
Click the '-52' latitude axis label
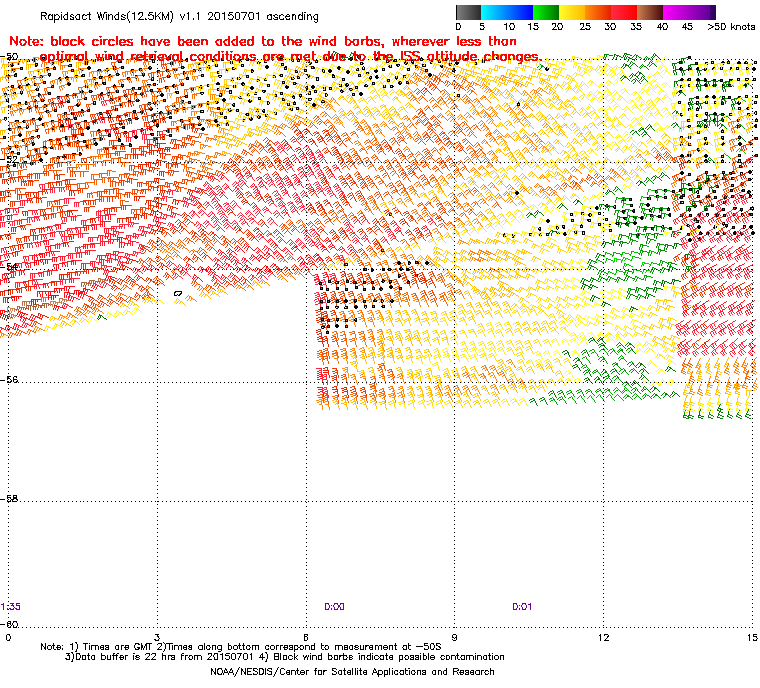point(9,159)
